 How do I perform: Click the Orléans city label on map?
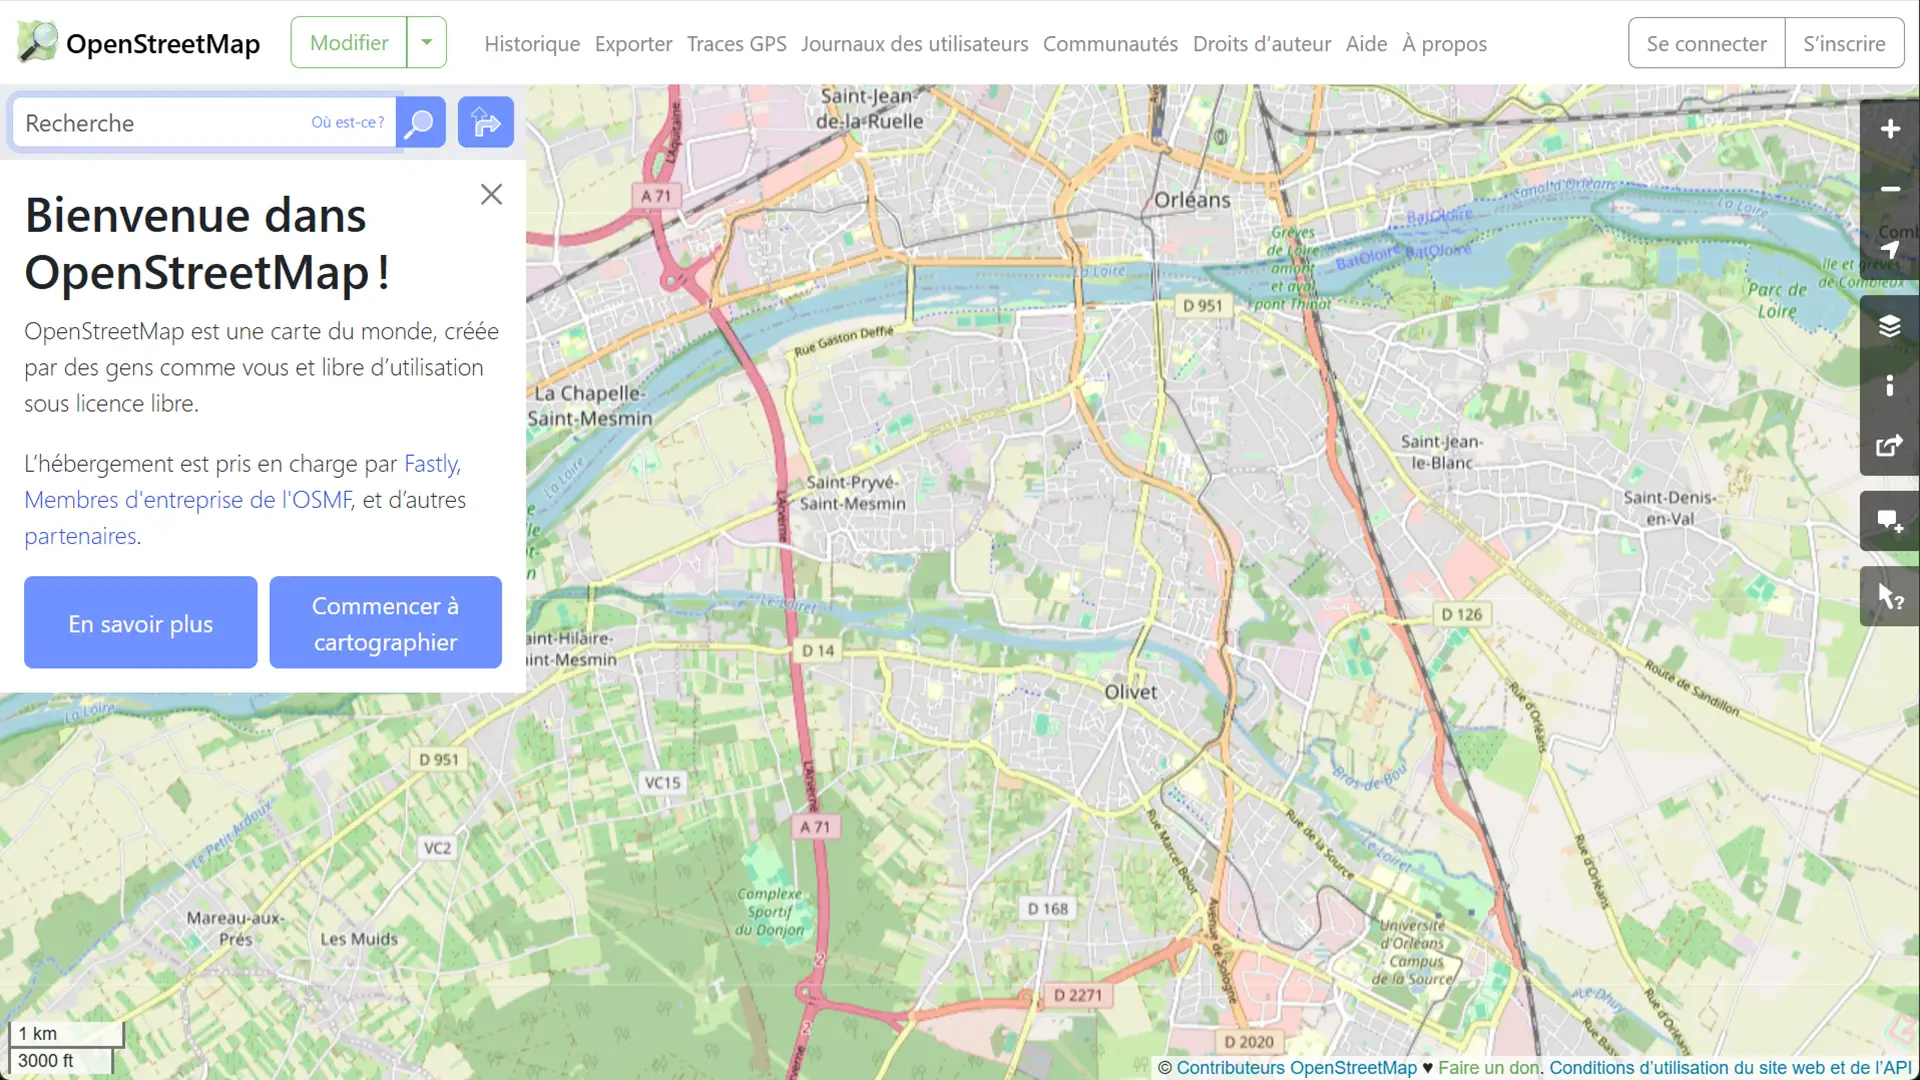[x=1192, y=200]
